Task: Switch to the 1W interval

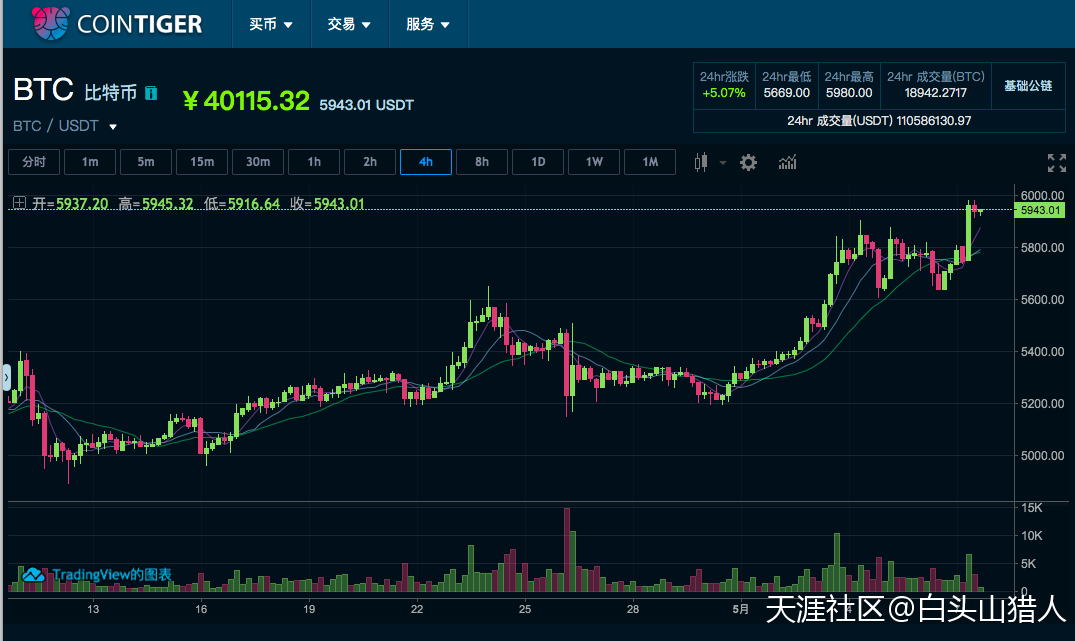Action: point(594,161)
